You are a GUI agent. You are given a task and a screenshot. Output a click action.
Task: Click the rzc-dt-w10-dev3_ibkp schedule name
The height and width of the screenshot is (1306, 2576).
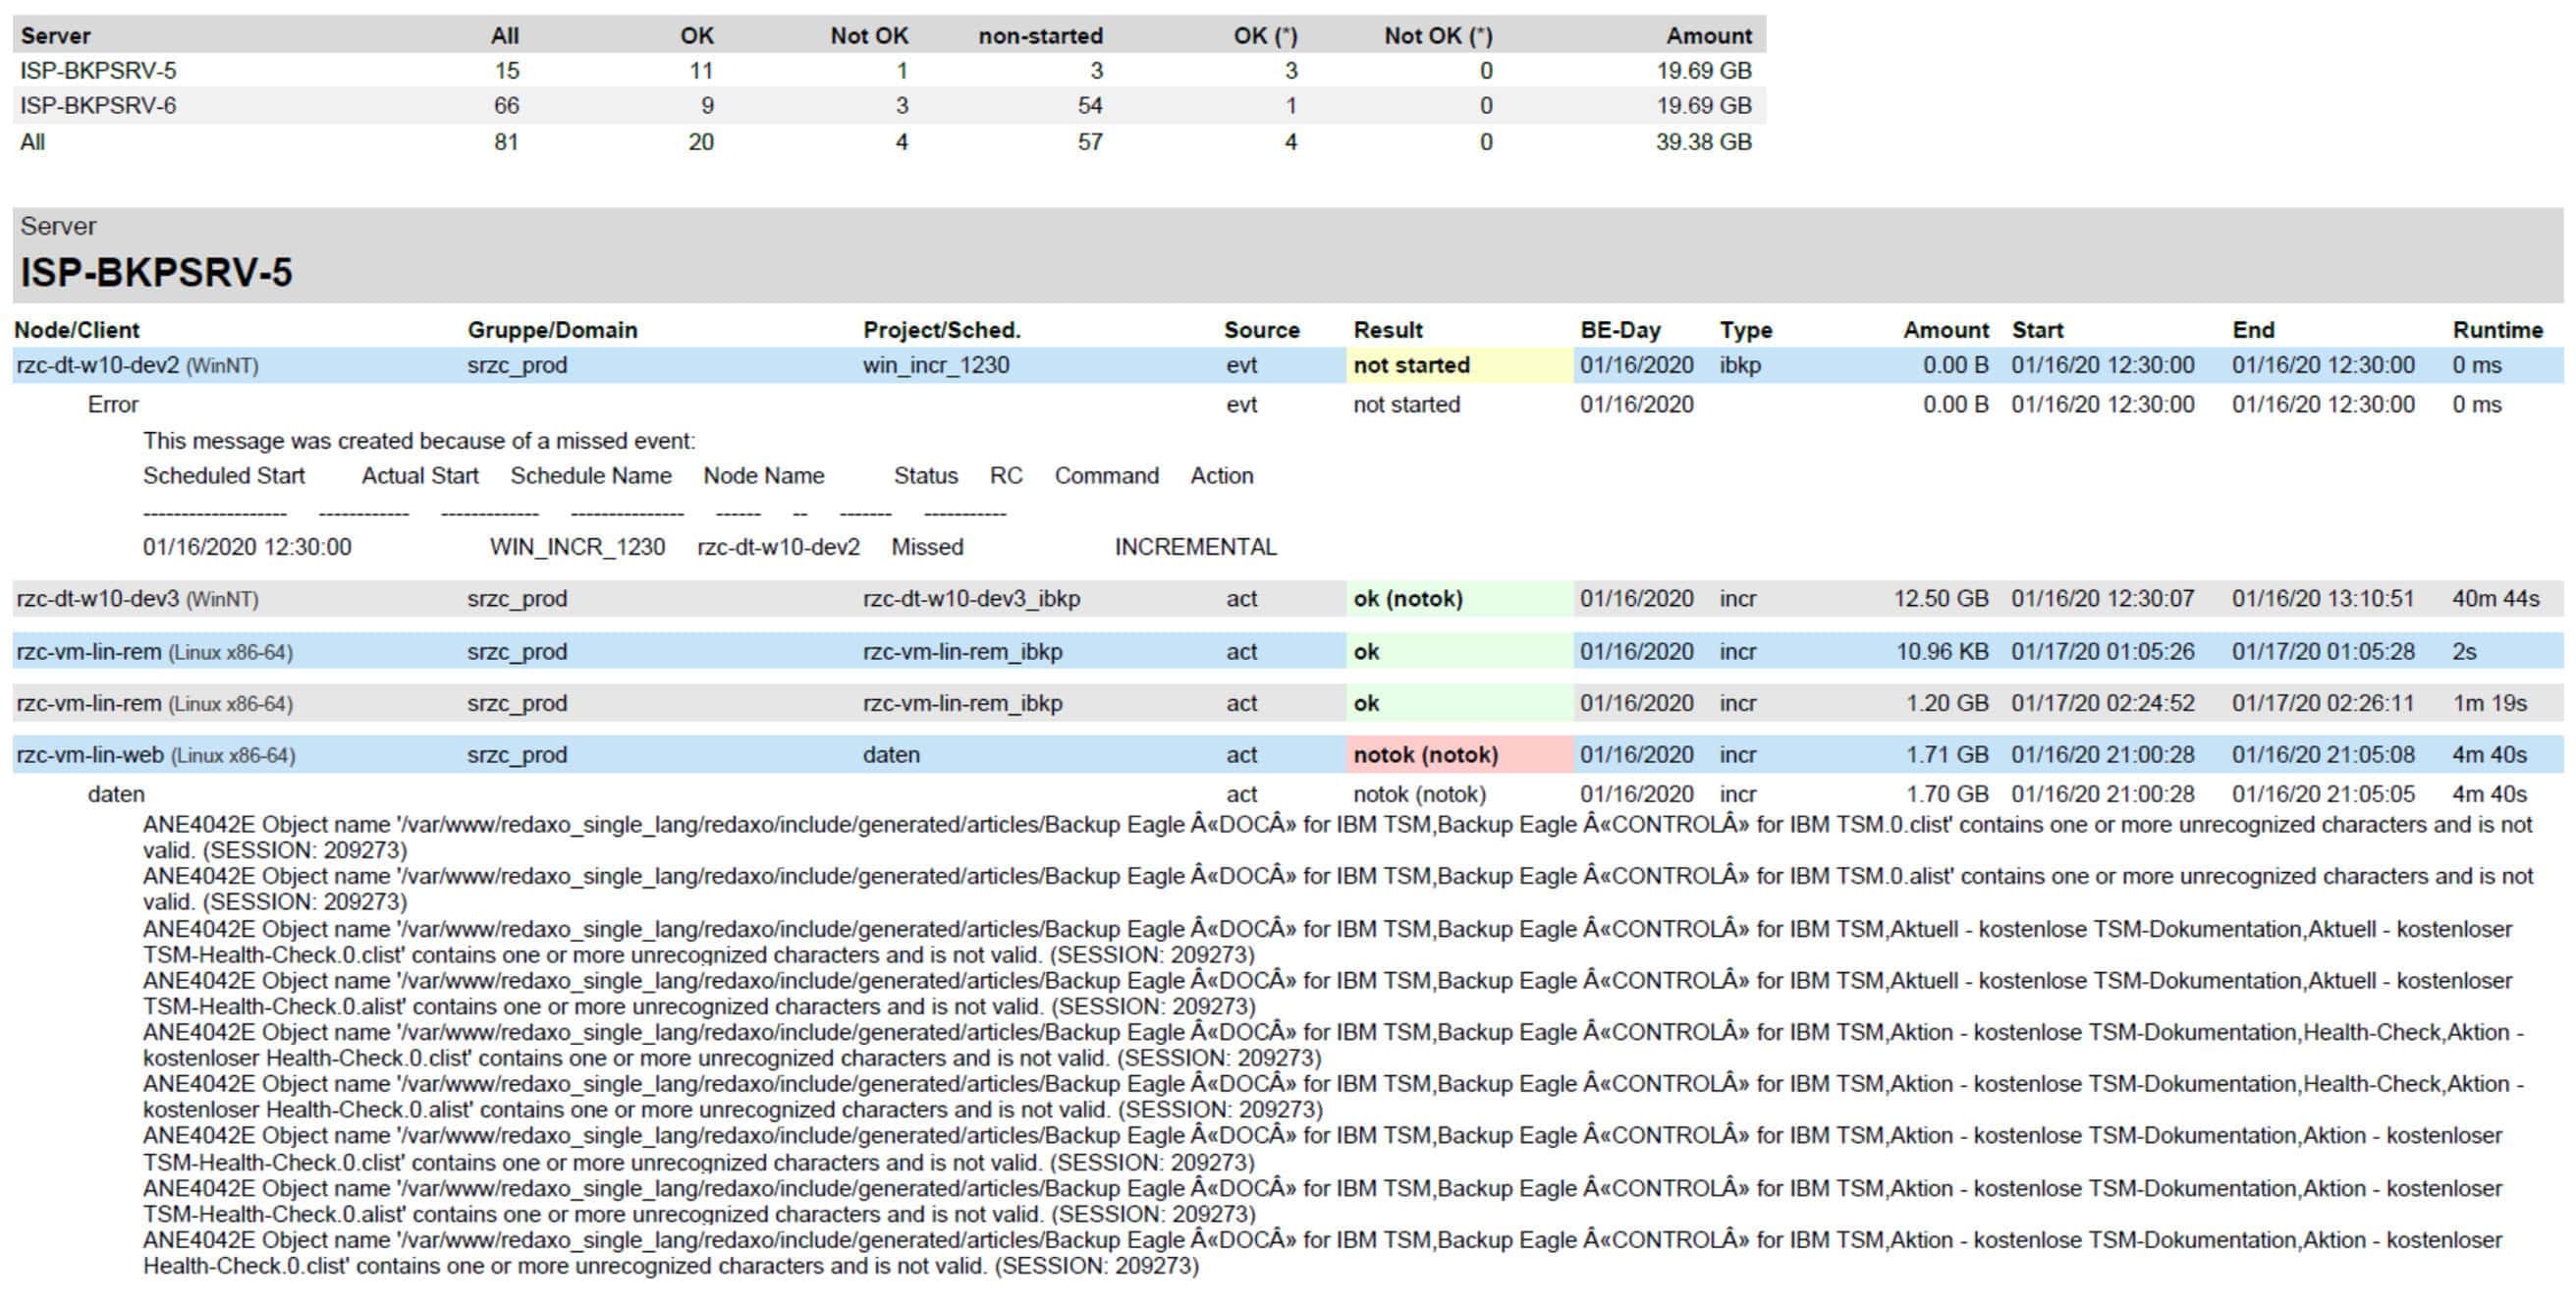(971, 599)
